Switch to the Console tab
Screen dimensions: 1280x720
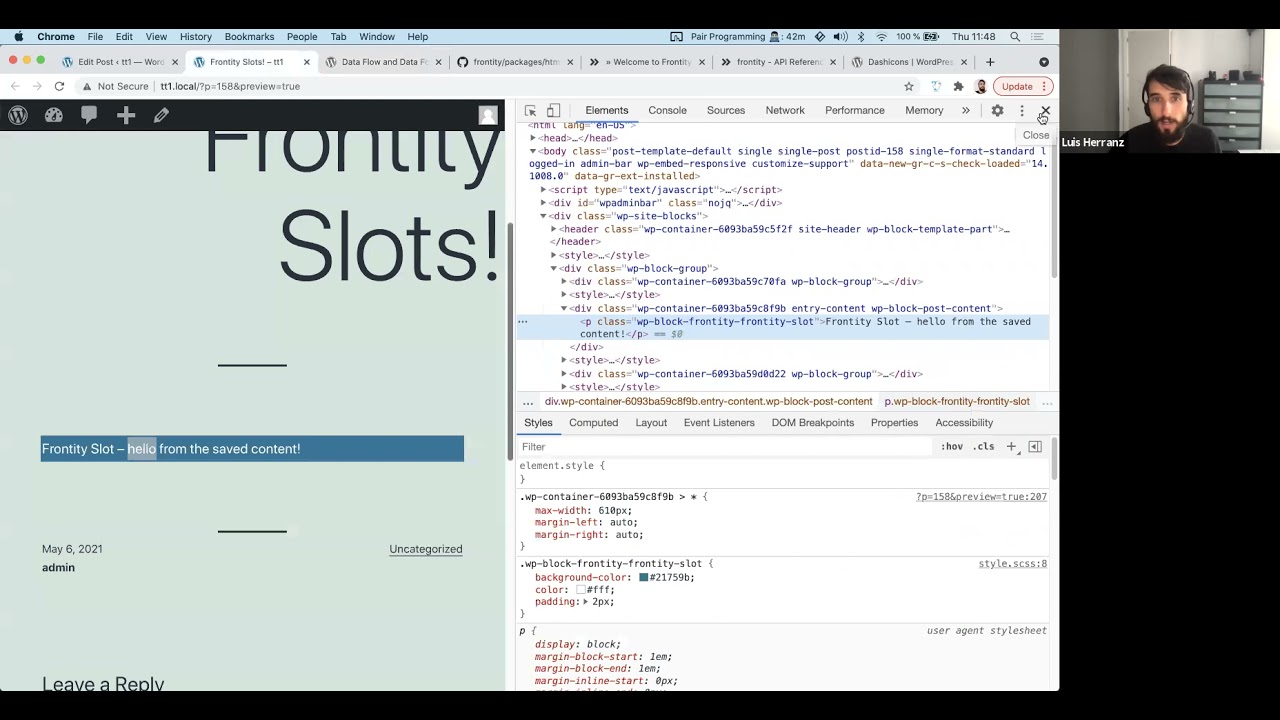tap(667, 110)
